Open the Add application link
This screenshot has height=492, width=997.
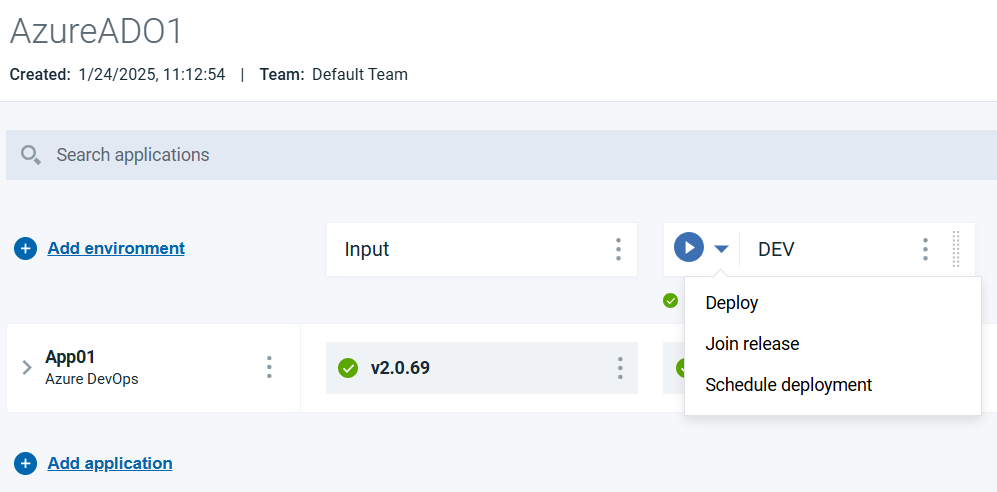110,463
